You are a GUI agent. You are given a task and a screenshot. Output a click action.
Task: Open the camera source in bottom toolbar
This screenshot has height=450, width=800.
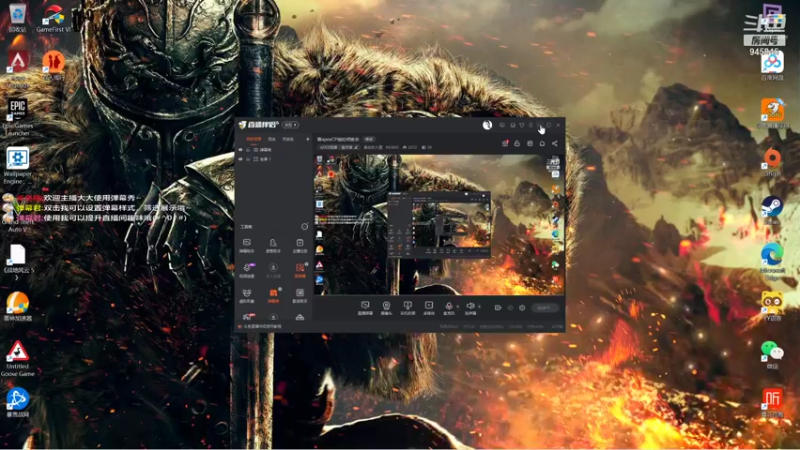click(x=386, y=308)
